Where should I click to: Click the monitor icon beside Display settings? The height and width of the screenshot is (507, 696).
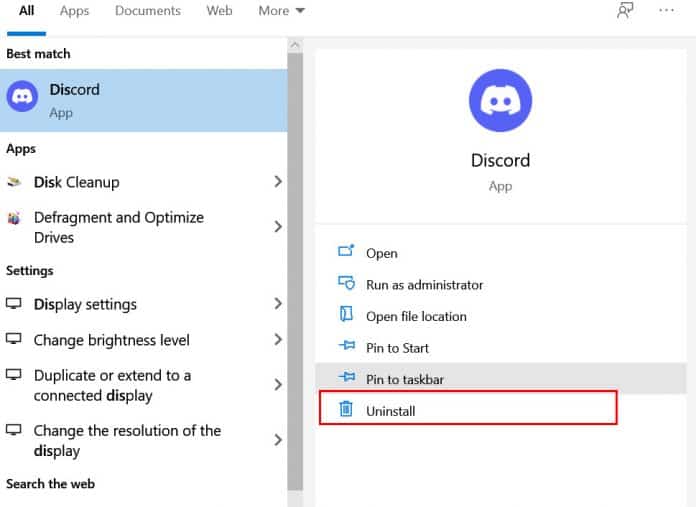pos(15,304)
